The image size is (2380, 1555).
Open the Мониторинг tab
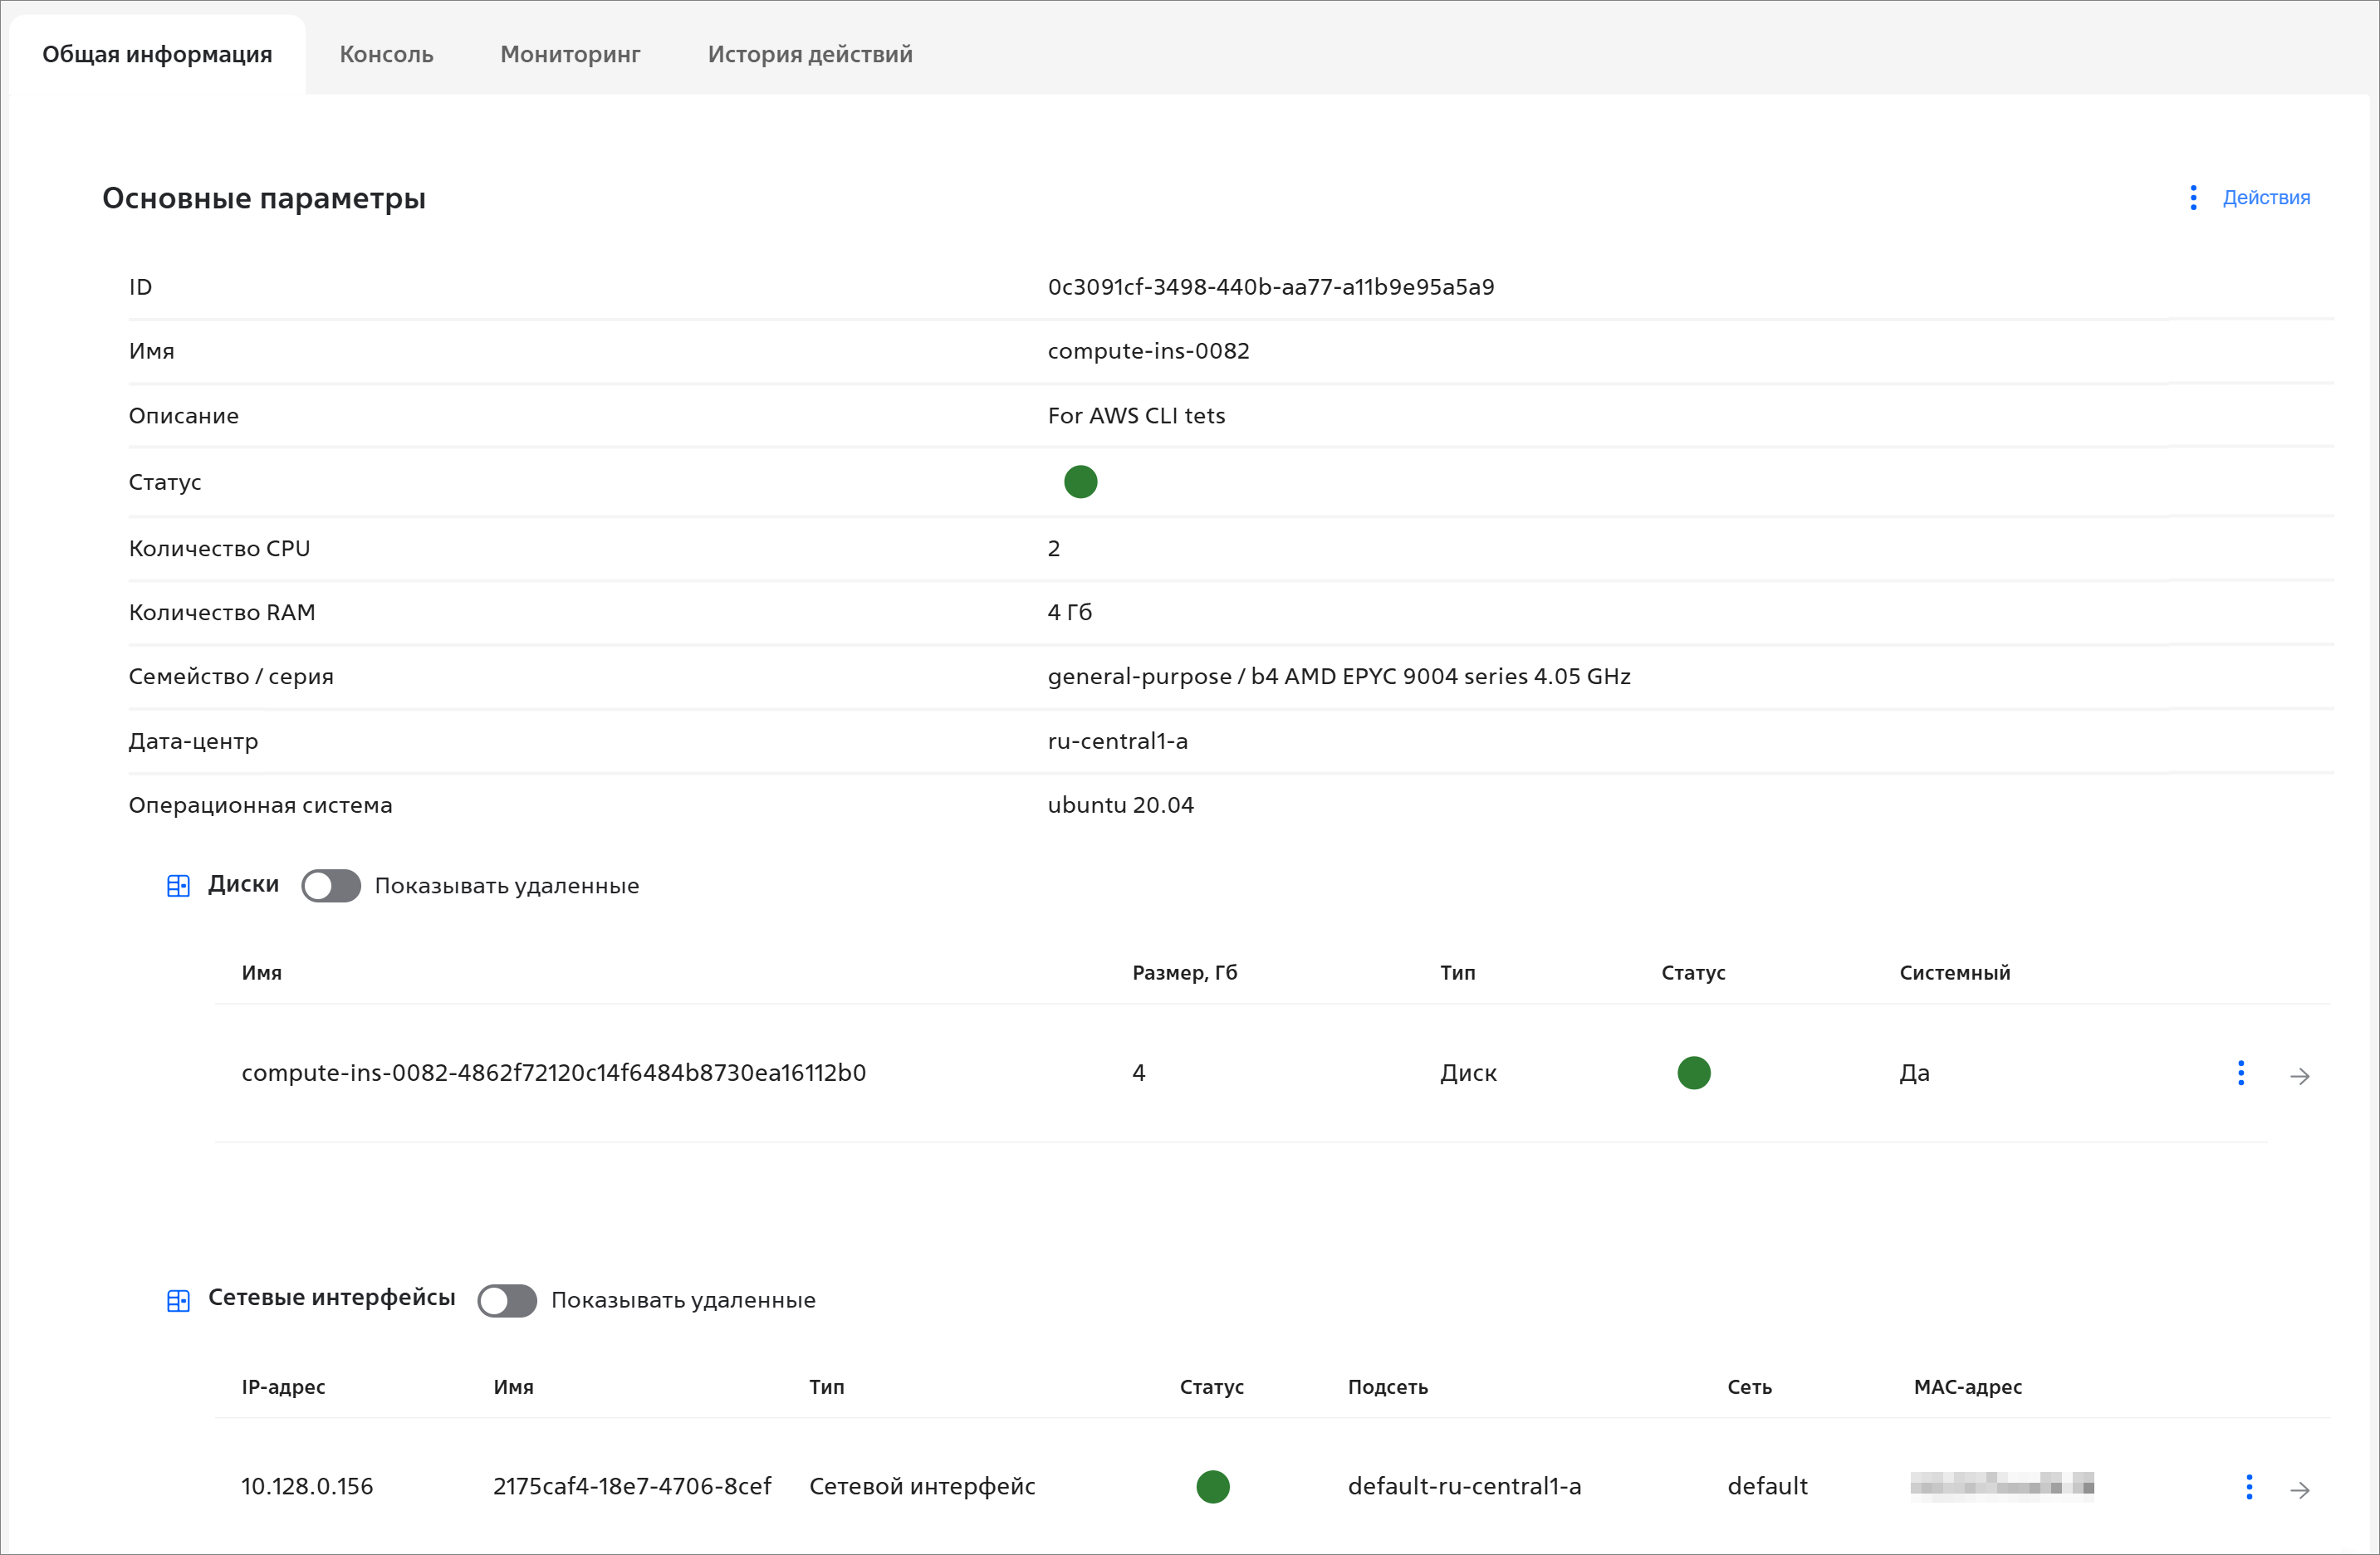click(x=570, y=54)
